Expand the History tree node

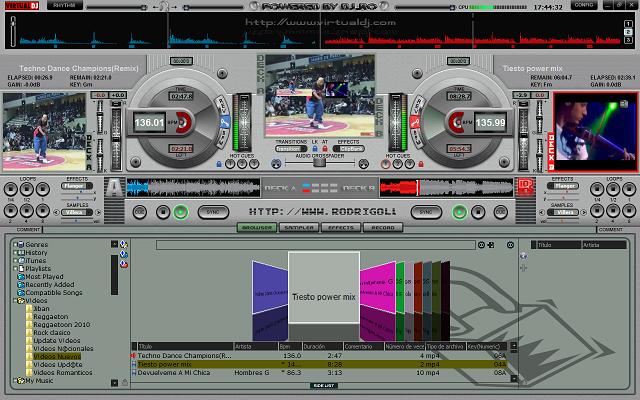pyautogui.click(x=15, y=253)
